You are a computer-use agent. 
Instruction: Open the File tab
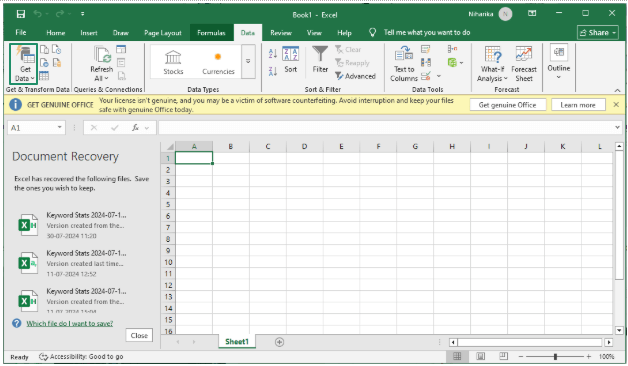[x=20, y=32]
